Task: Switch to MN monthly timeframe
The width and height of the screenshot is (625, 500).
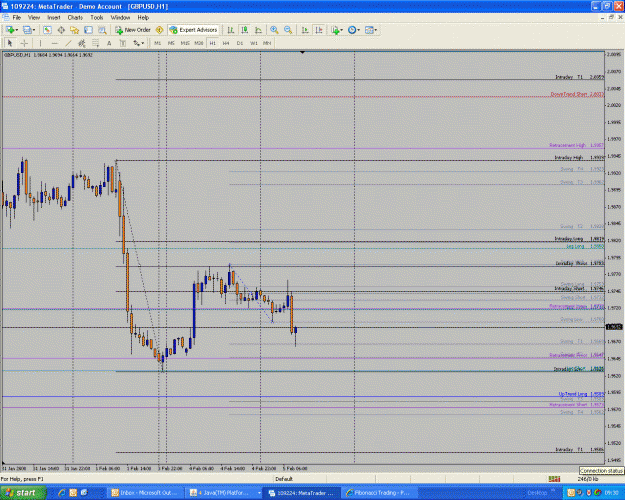Action: click(267, 43)
